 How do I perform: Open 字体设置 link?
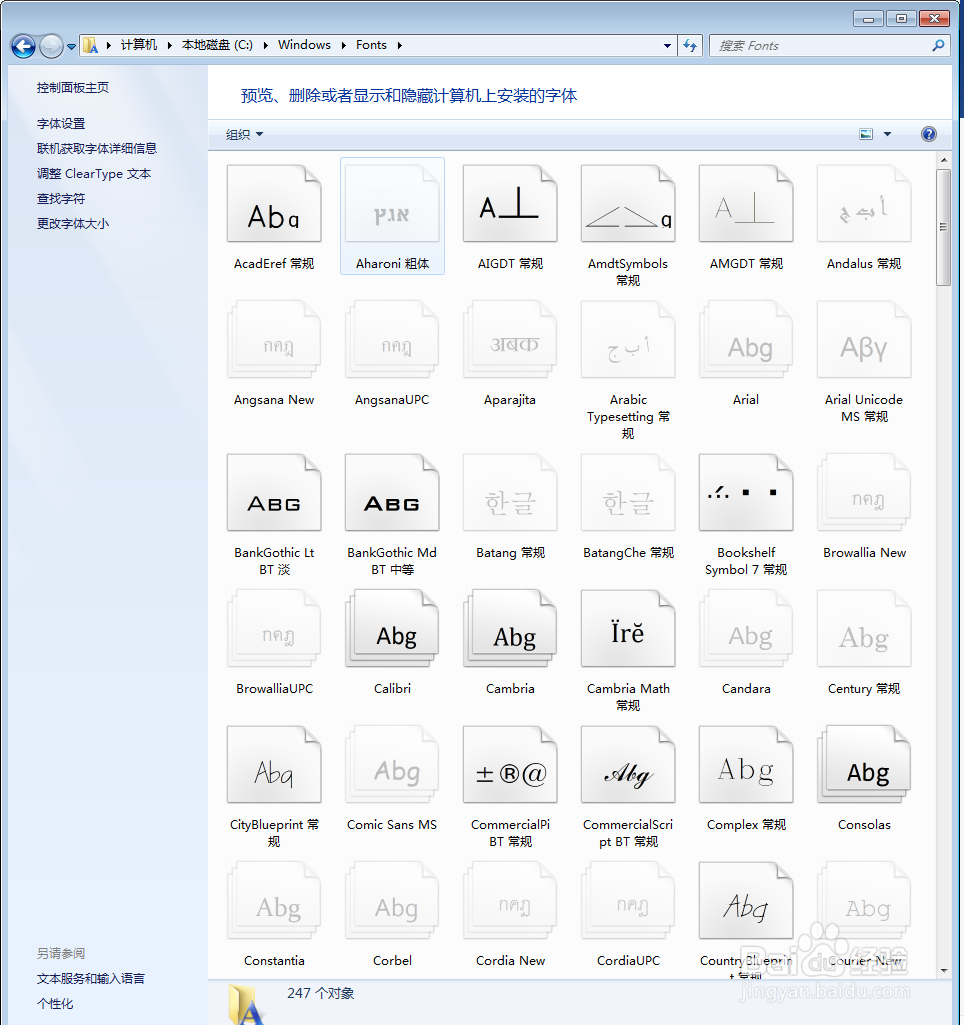[61, 124]
